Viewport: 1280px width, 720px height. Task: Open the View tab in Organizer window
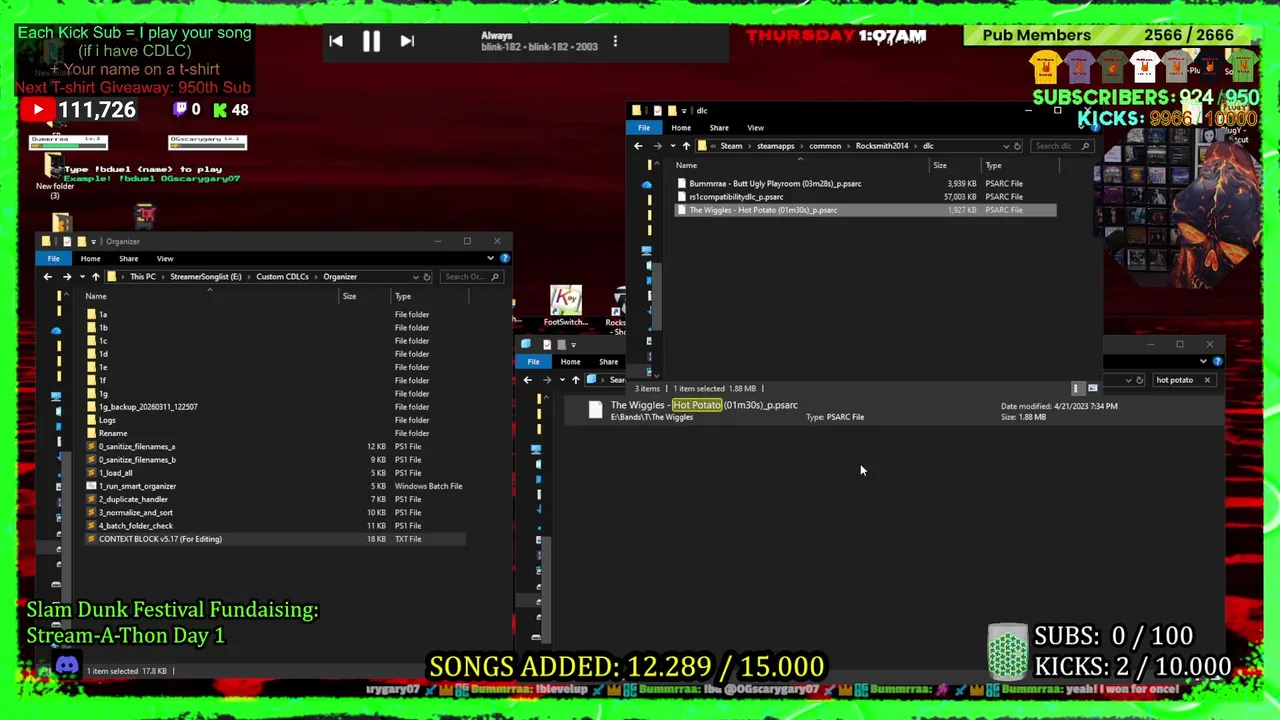point(165,259)
